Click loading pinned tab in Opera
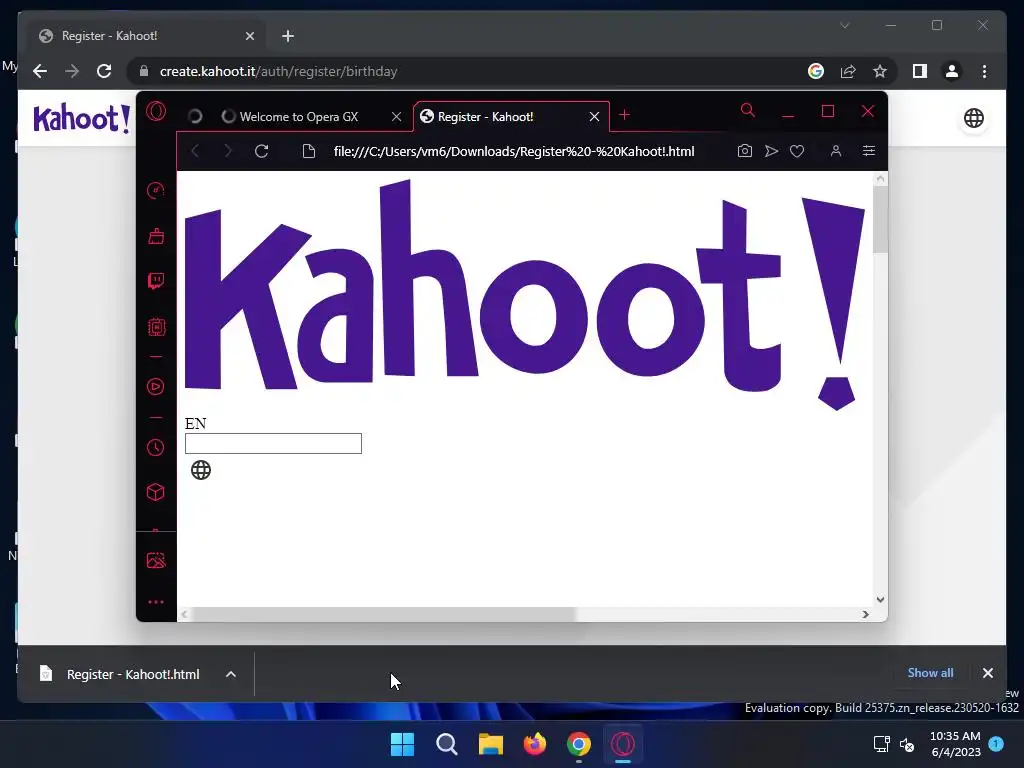The height and width of the screenshot is (768, 1024). (195, 117)
